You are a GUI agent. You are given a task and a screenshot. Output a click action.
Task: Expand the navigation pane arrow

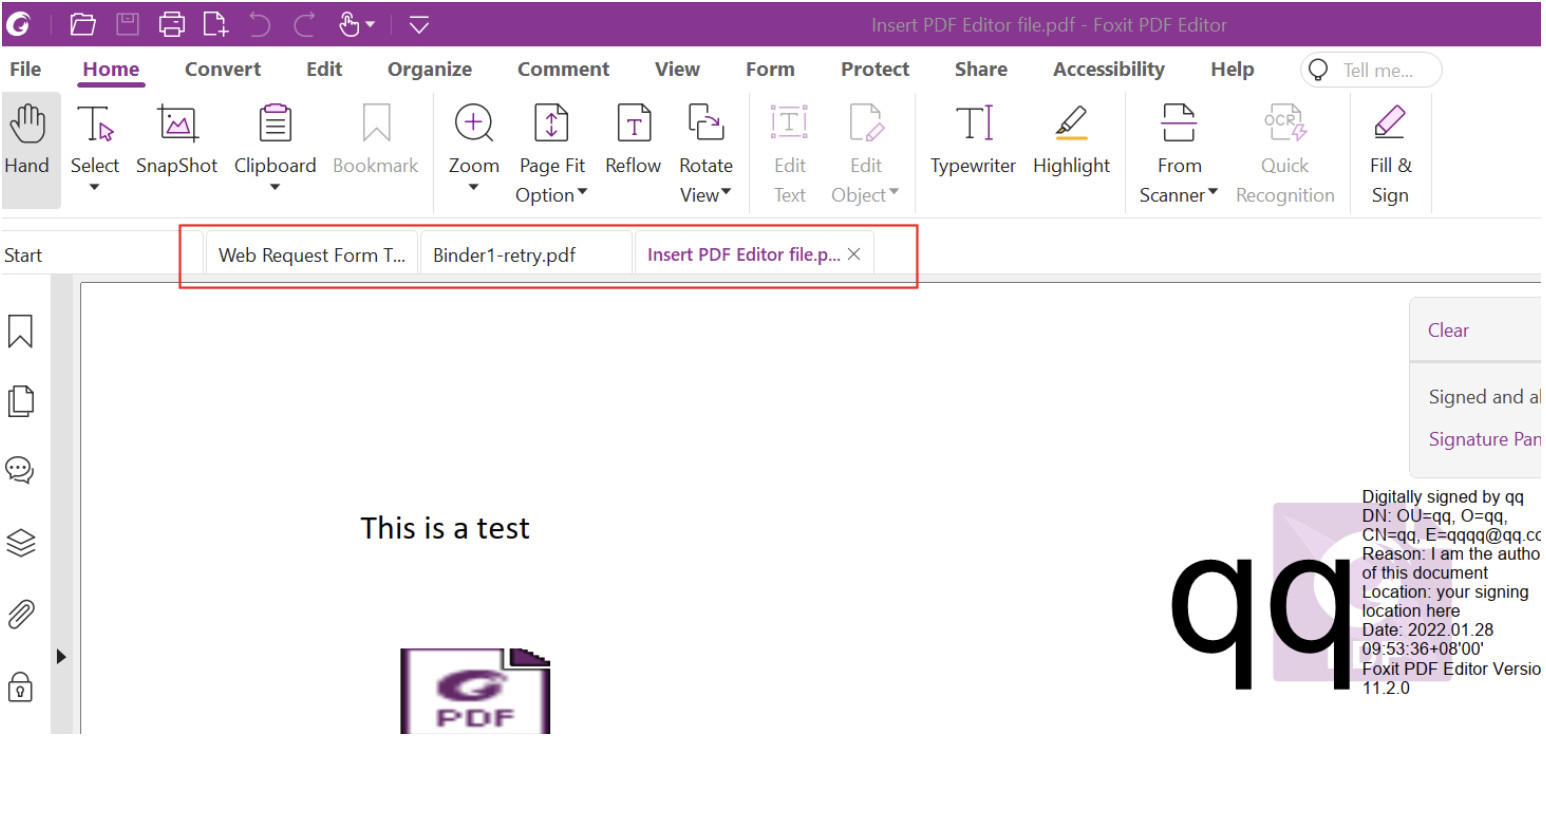click(61, 657)
